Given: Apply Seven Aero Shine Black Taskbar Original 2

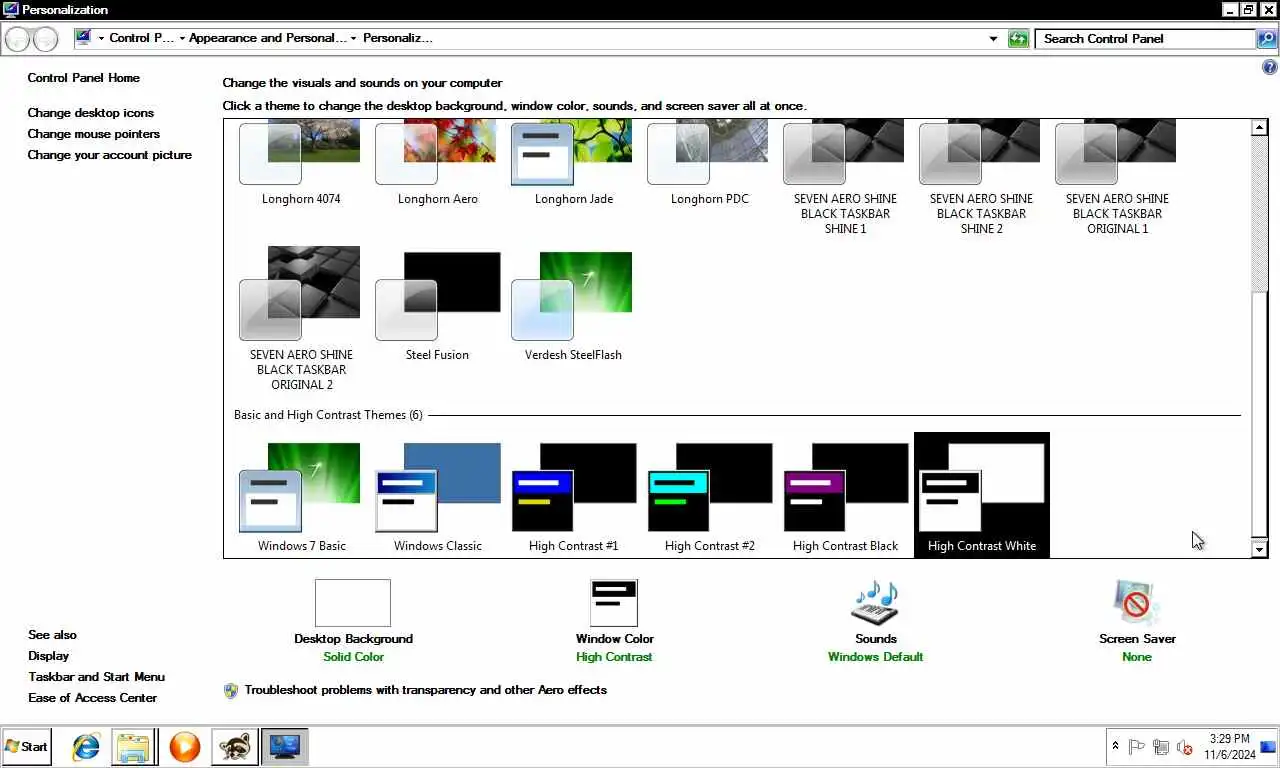Looking at the screenshot, I should (300, 318).
